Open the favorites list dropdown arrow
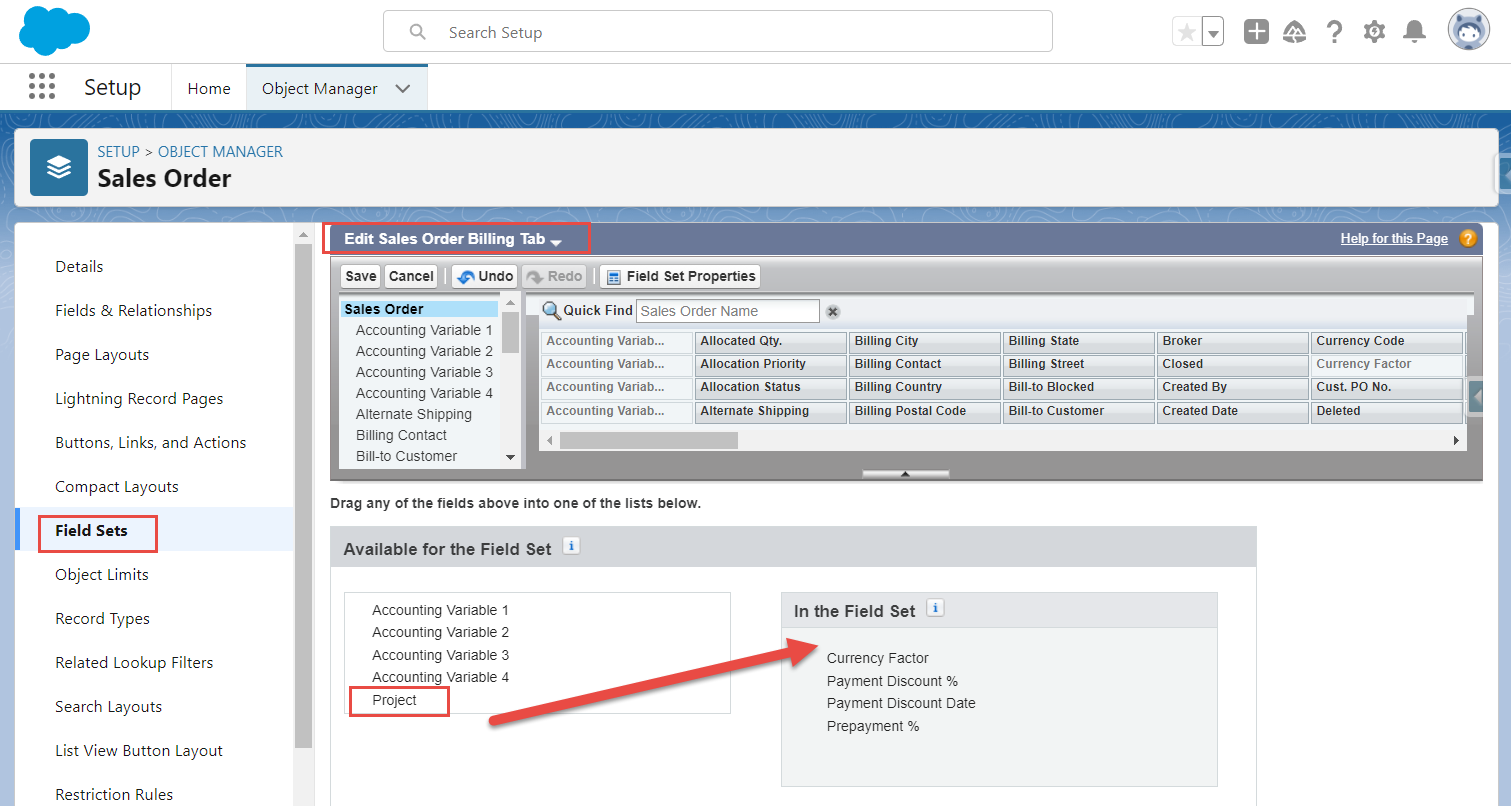Image resolution: width=1511 pixels, height=806 pixels. (1213, 32)
